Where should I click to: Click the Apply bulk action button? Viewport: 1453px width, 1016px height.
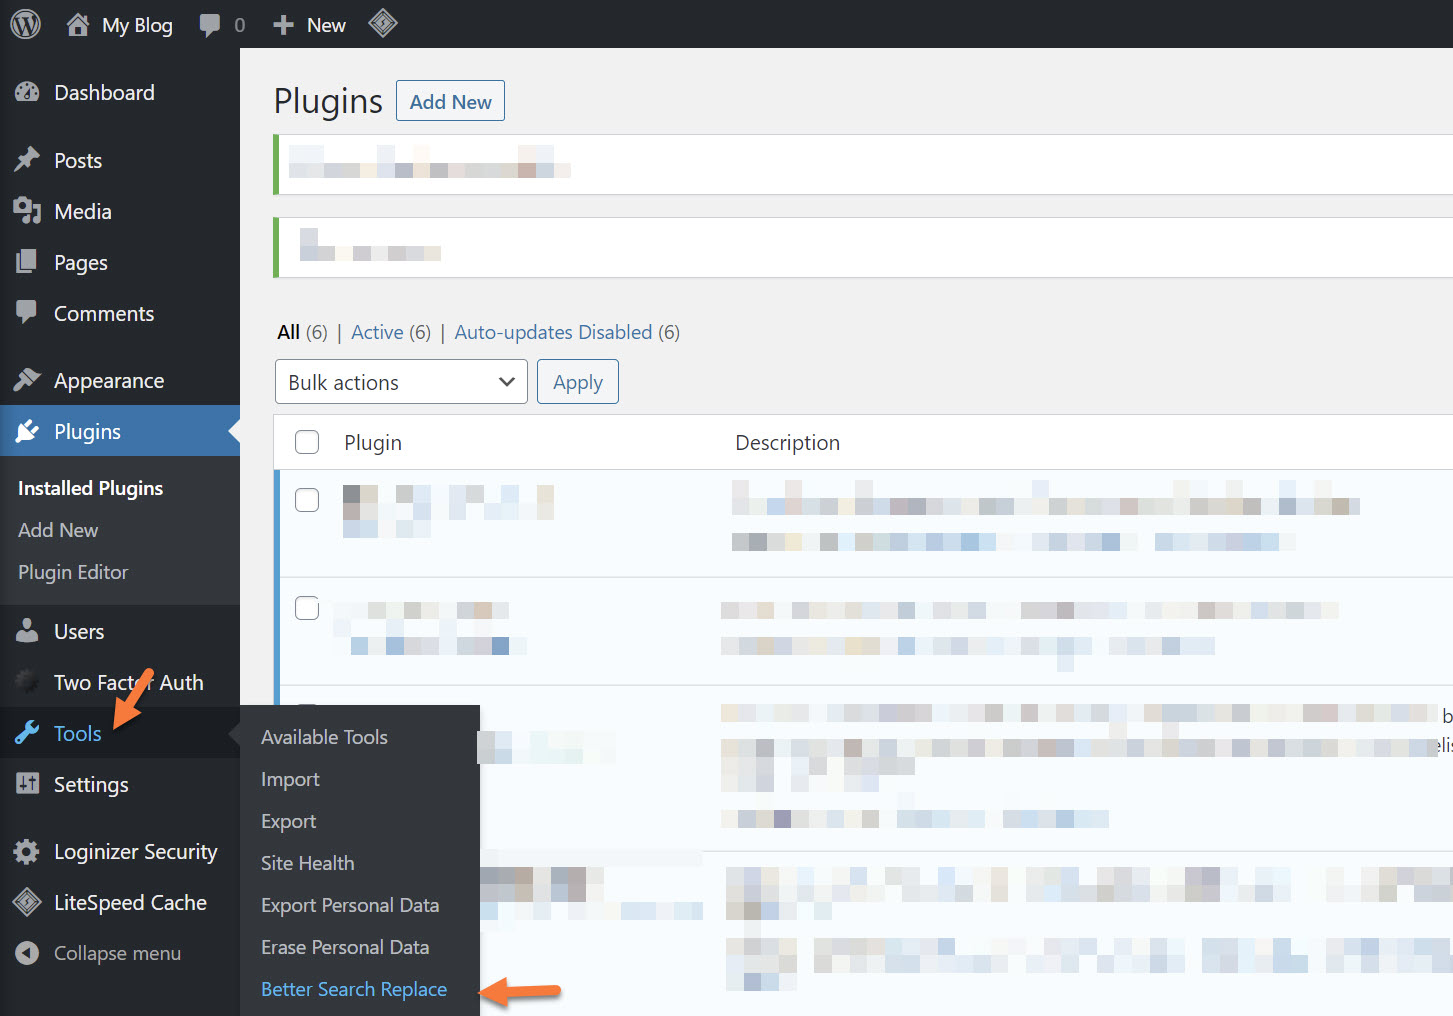pos(578,382)
